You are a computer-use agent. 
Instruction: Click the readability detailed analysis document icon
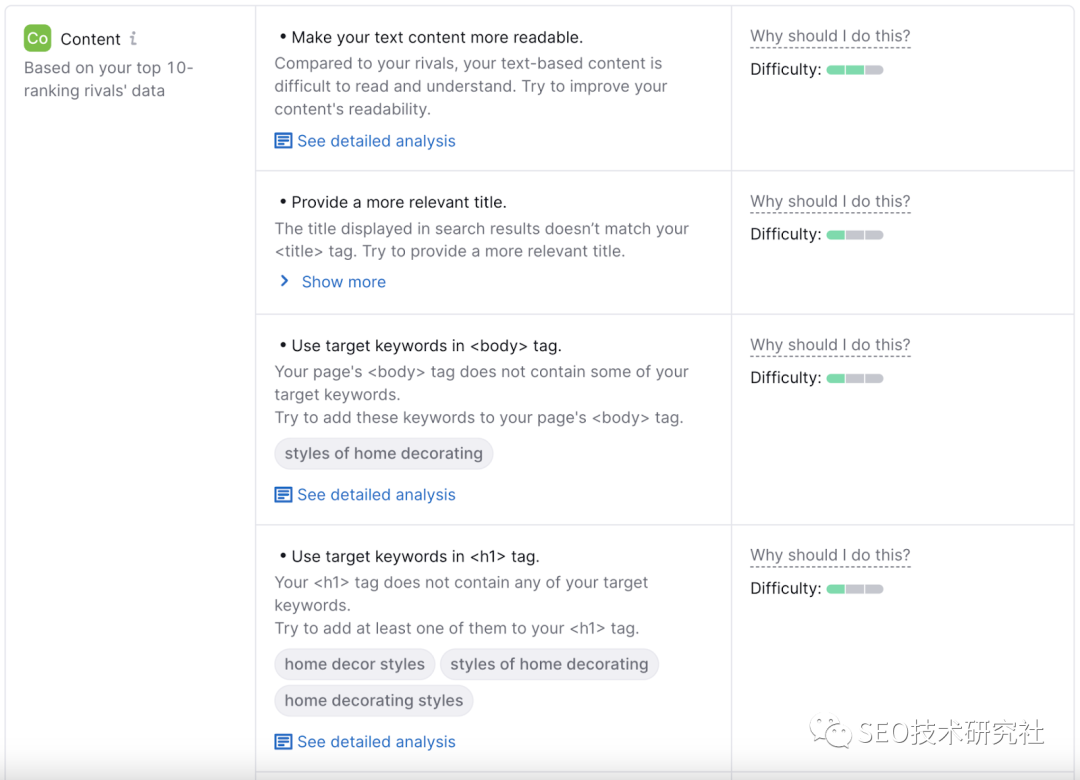283,141
